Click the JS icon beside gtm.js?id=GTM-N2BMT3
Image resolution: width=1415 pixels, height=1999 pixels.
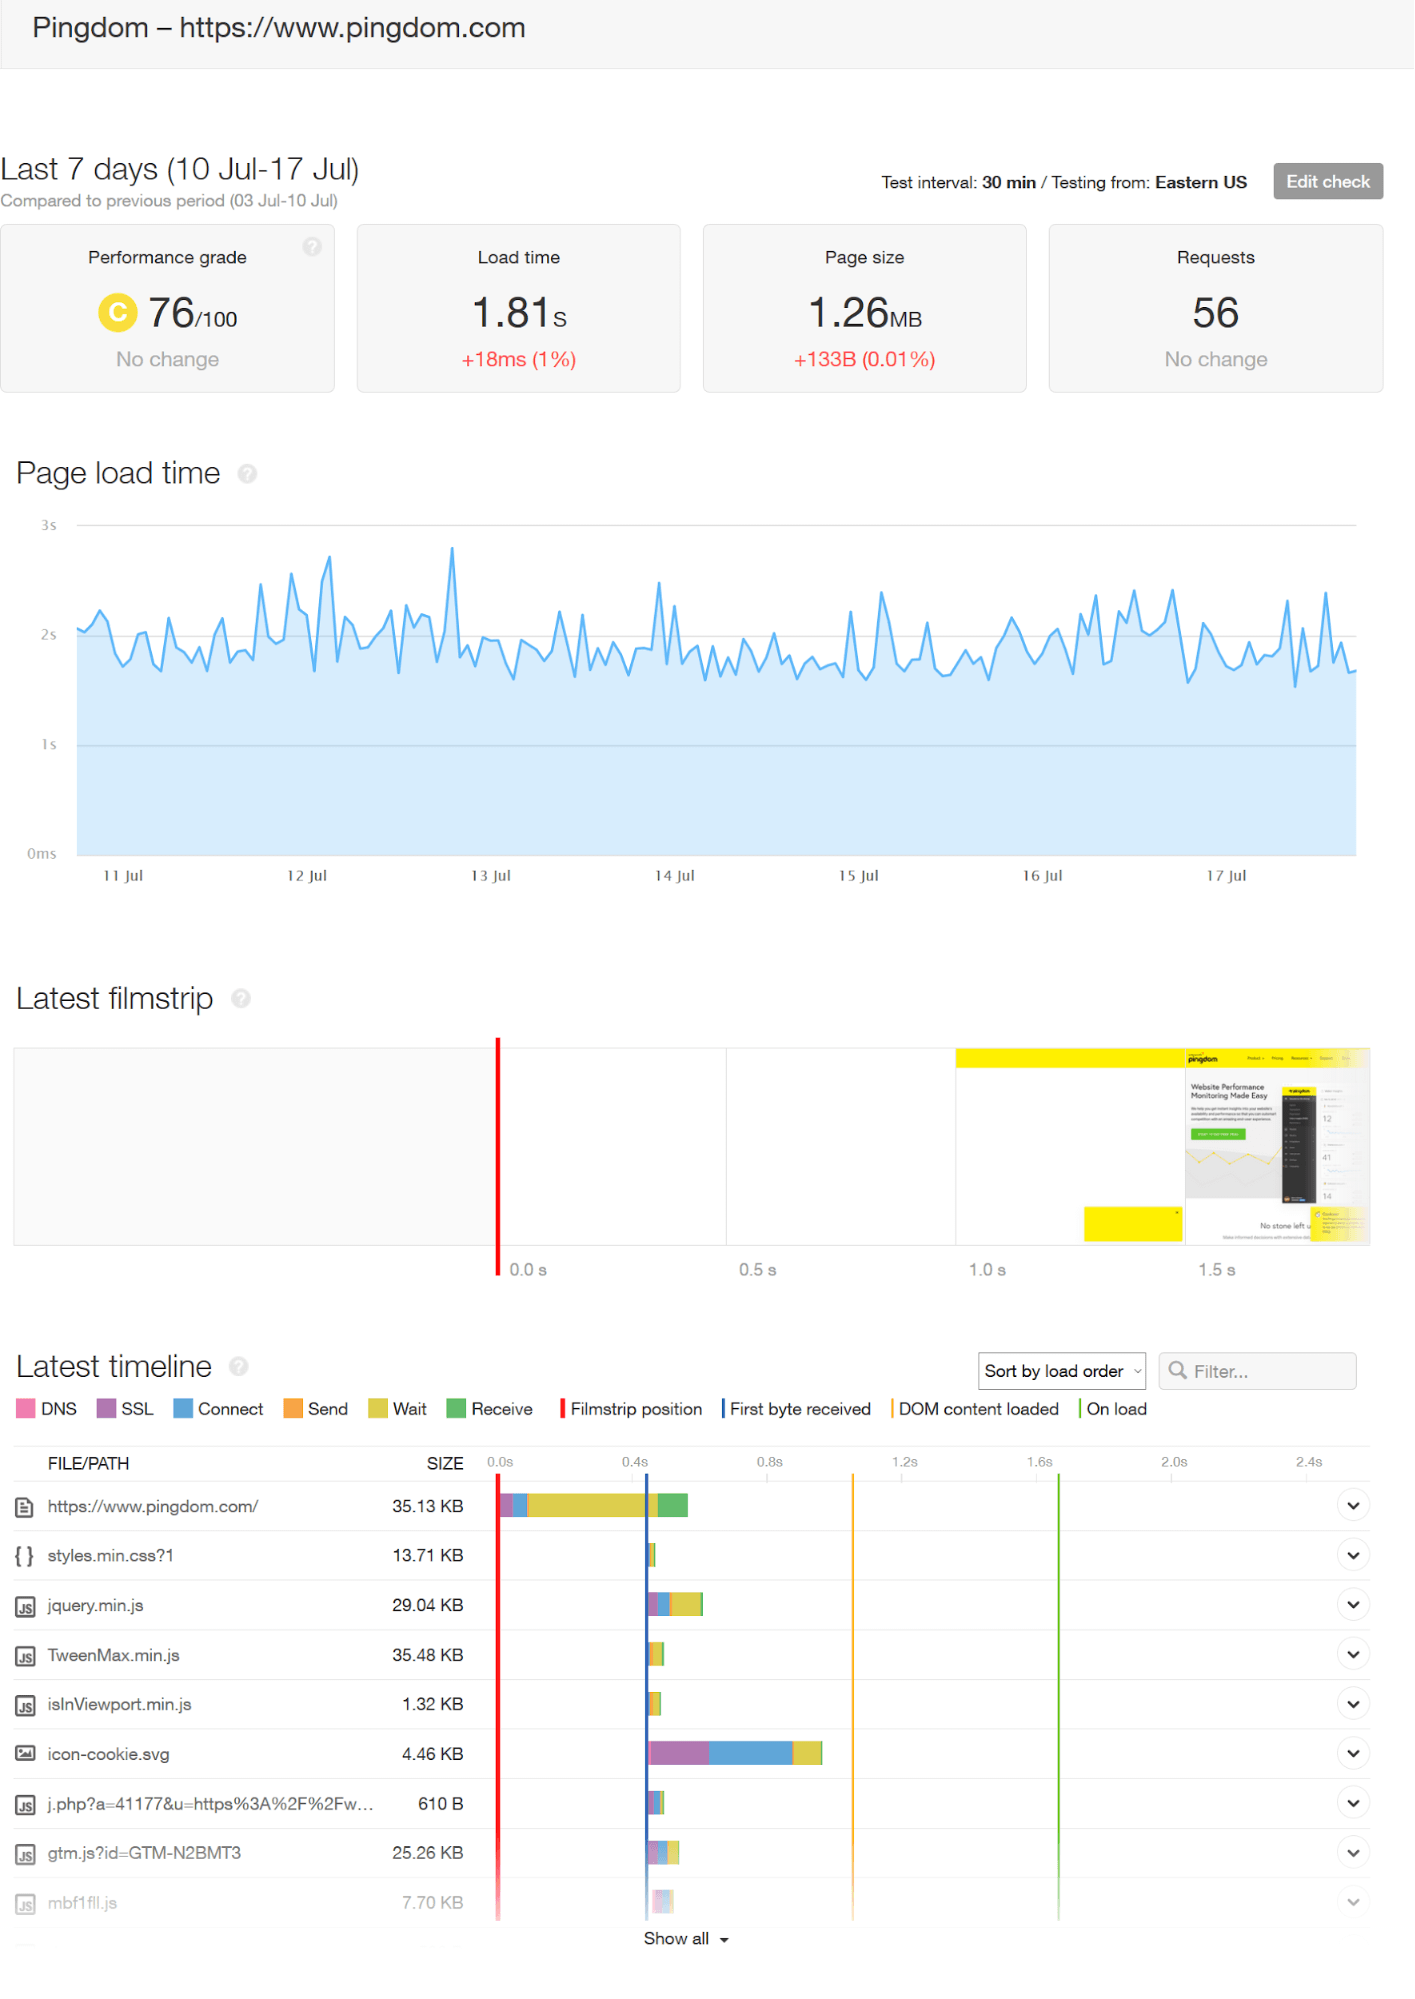coord(25,1855)
